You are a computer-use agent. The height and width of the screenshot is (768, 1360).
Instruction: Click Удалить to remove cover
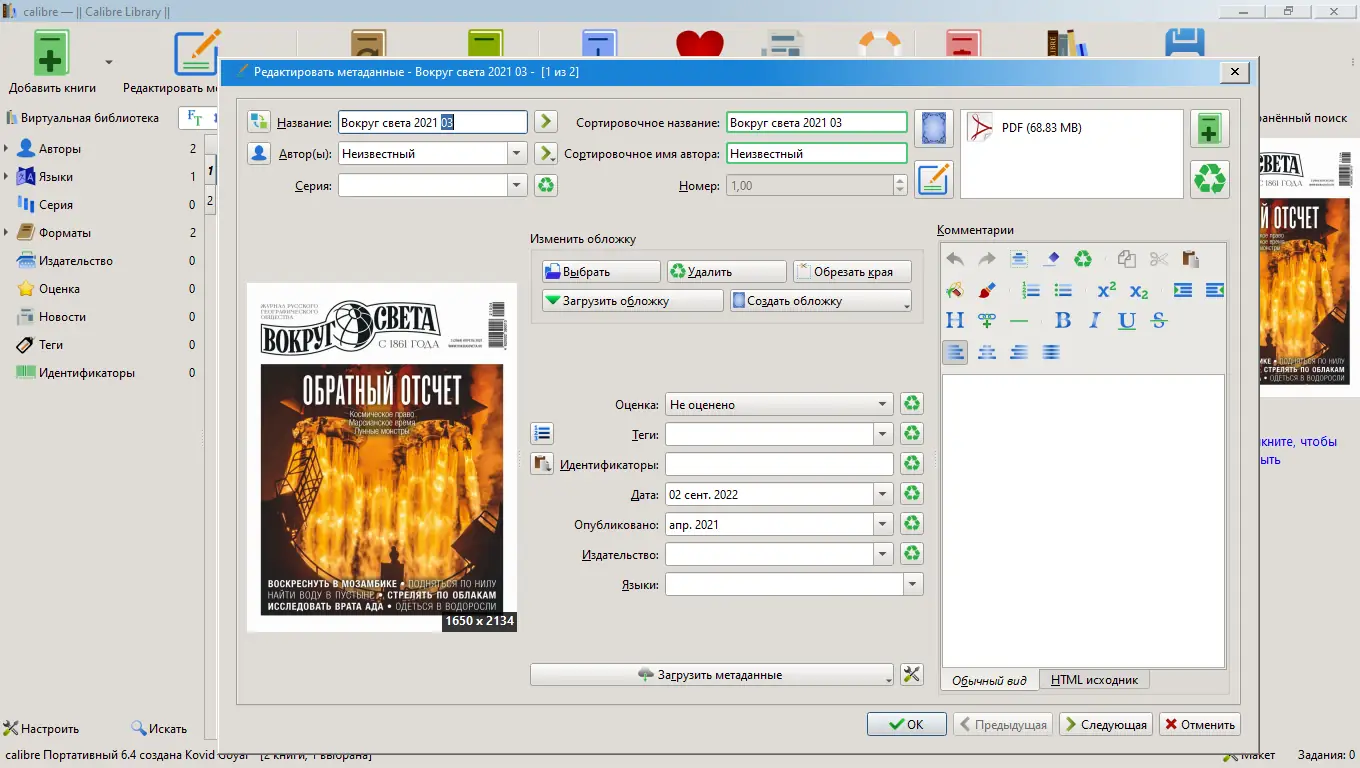click(727, 271)
